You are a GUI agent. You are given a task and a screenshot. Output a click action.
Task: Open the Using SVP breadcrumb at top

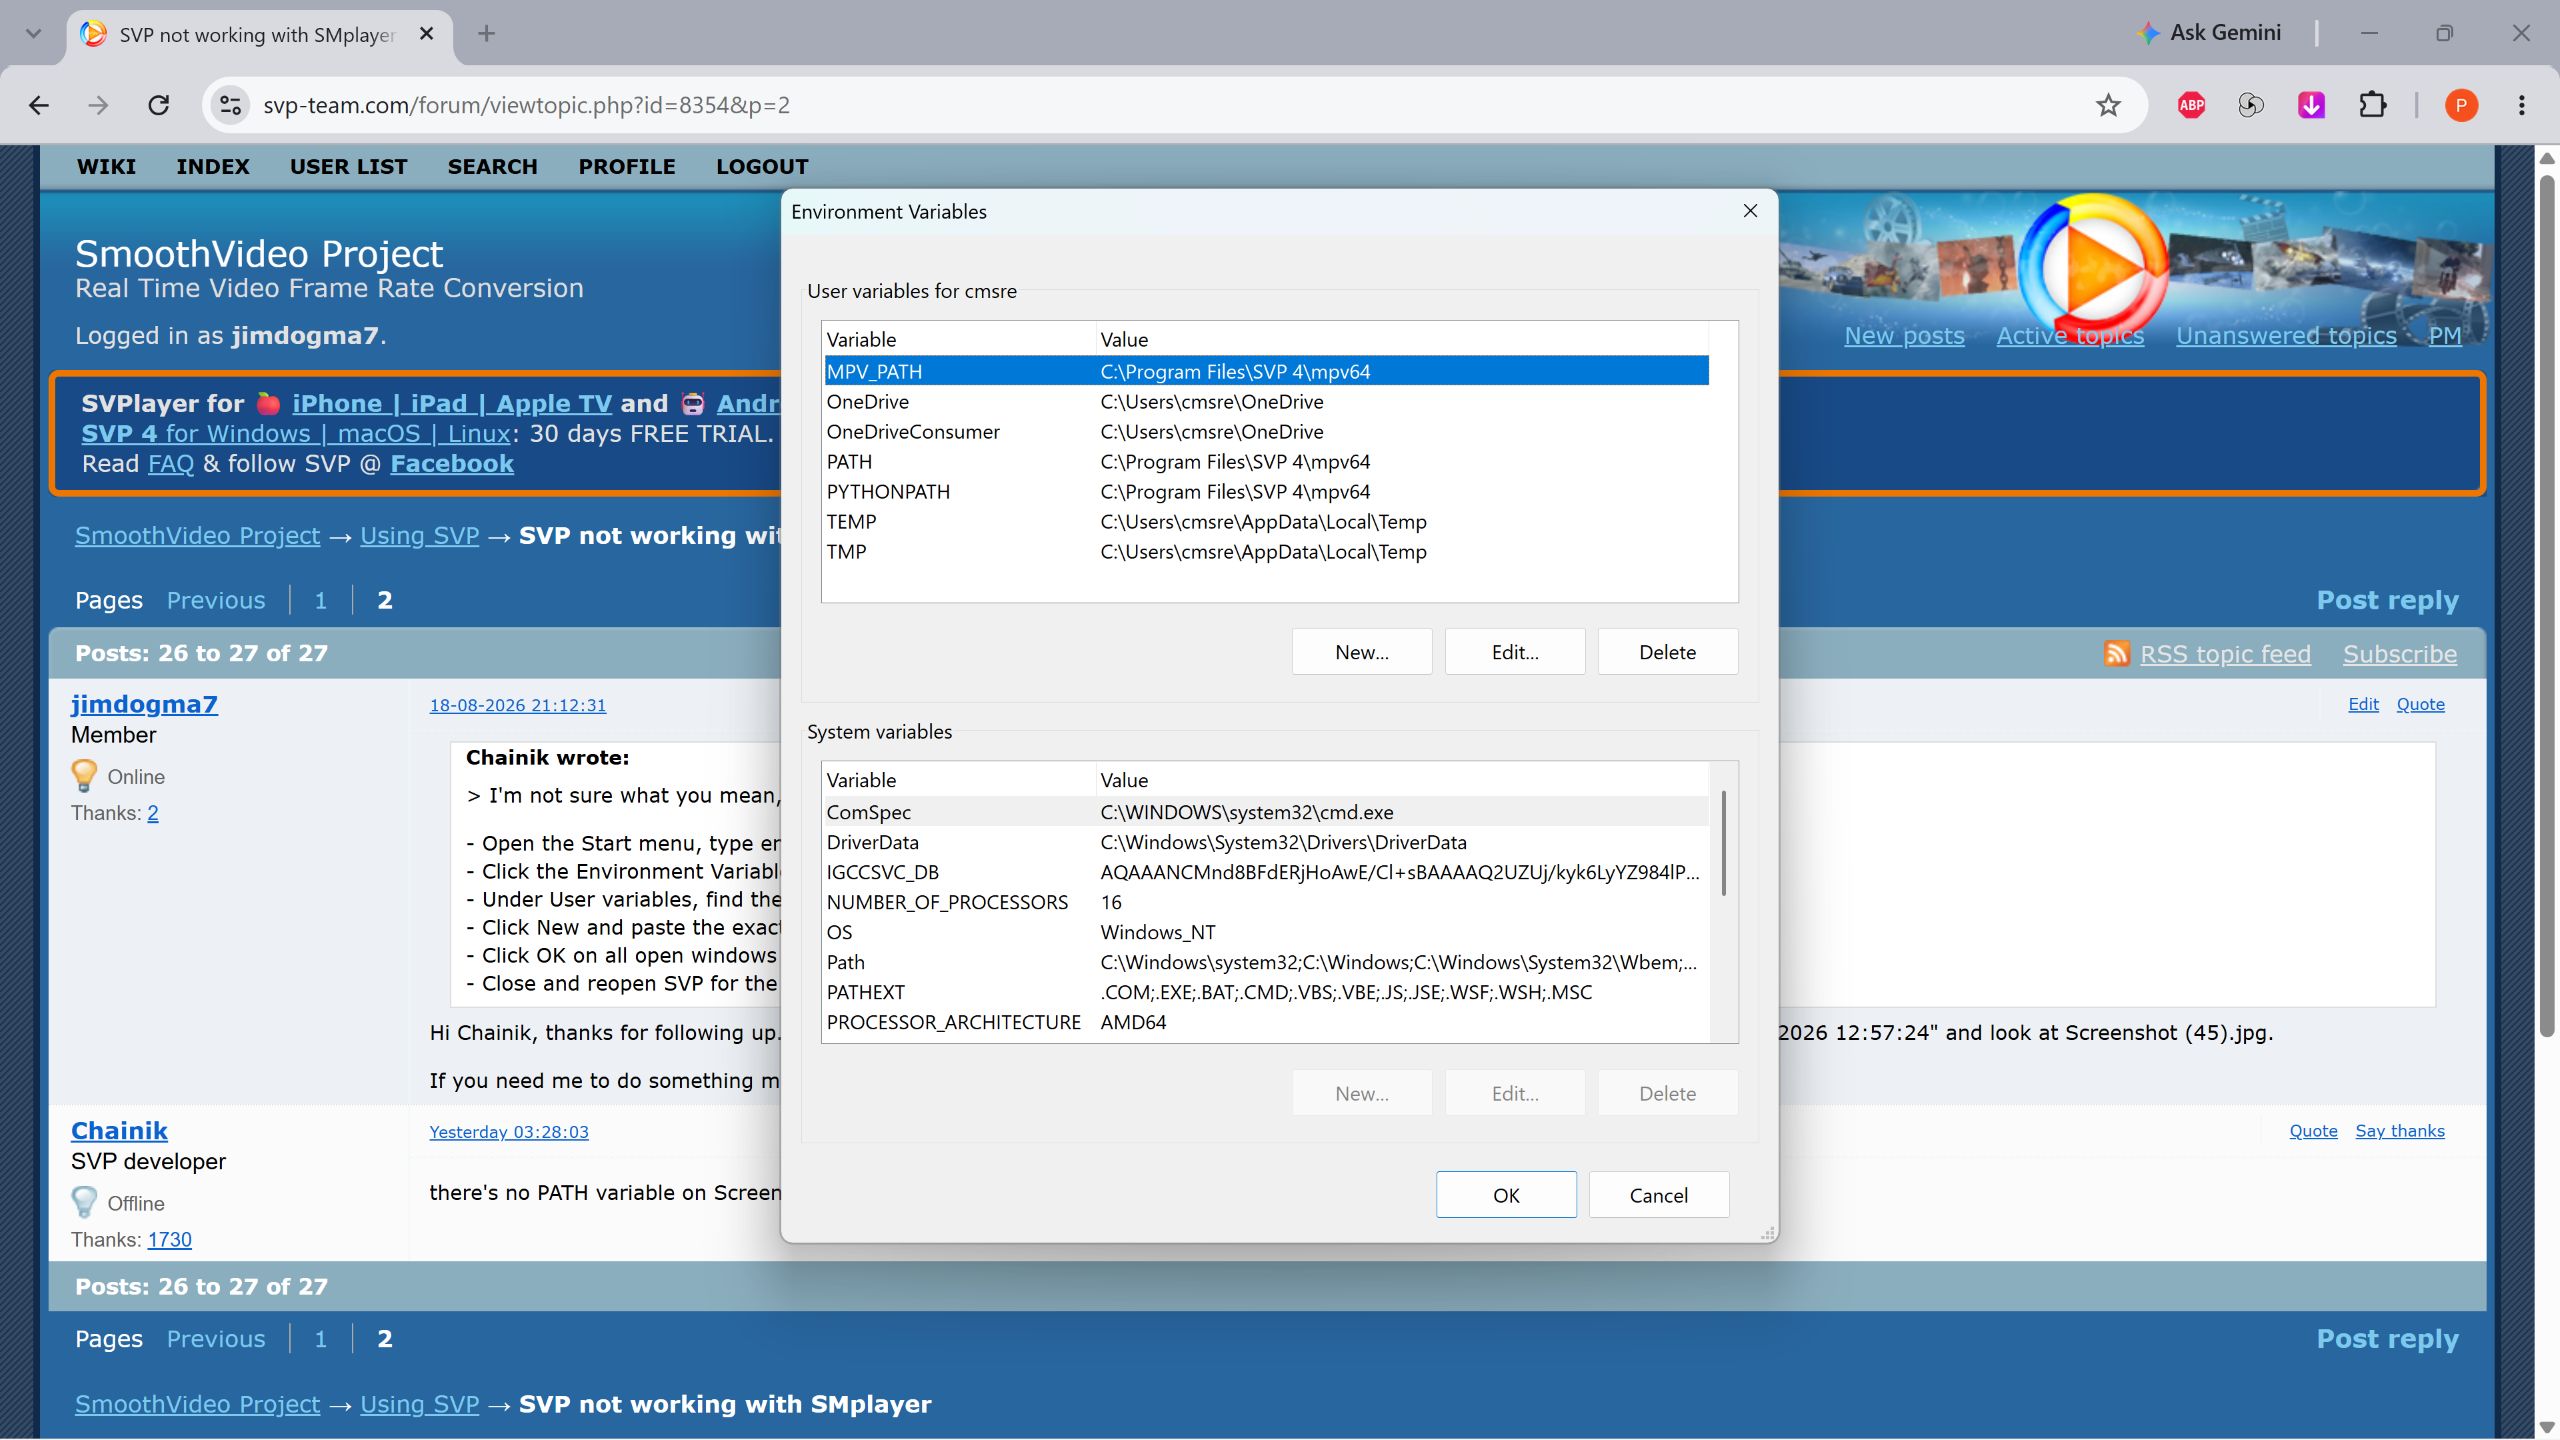(x=419, y=536)
